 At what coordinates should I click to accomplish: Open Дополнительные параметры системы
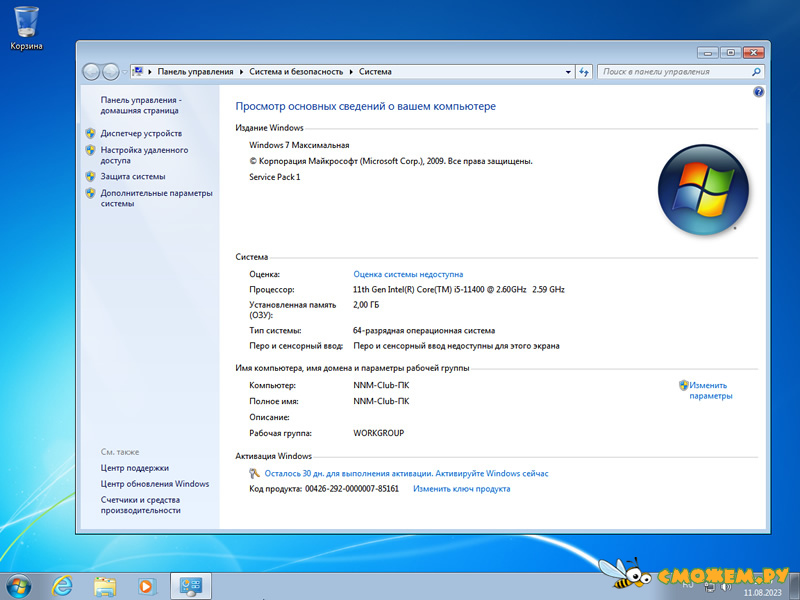(156, 198)
